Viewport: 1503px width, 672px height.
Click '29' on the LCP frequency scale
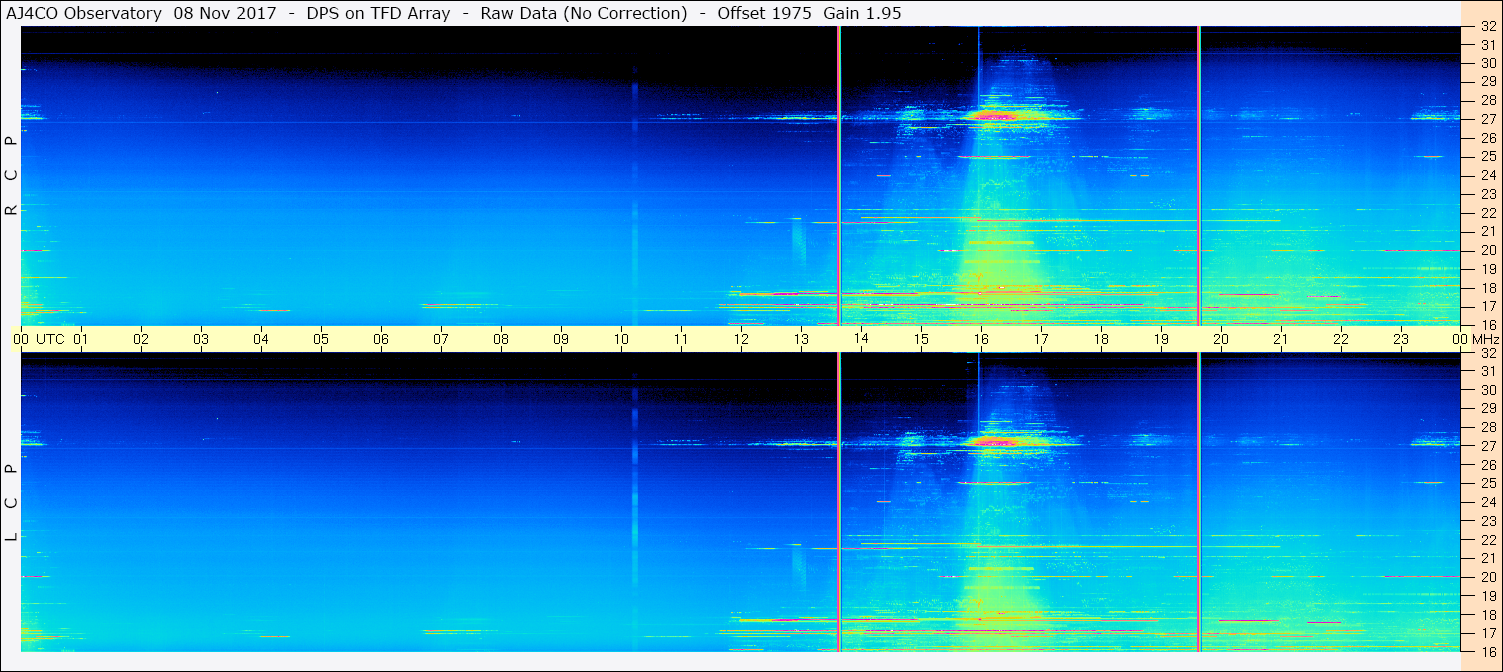(x=1487, y=409)
